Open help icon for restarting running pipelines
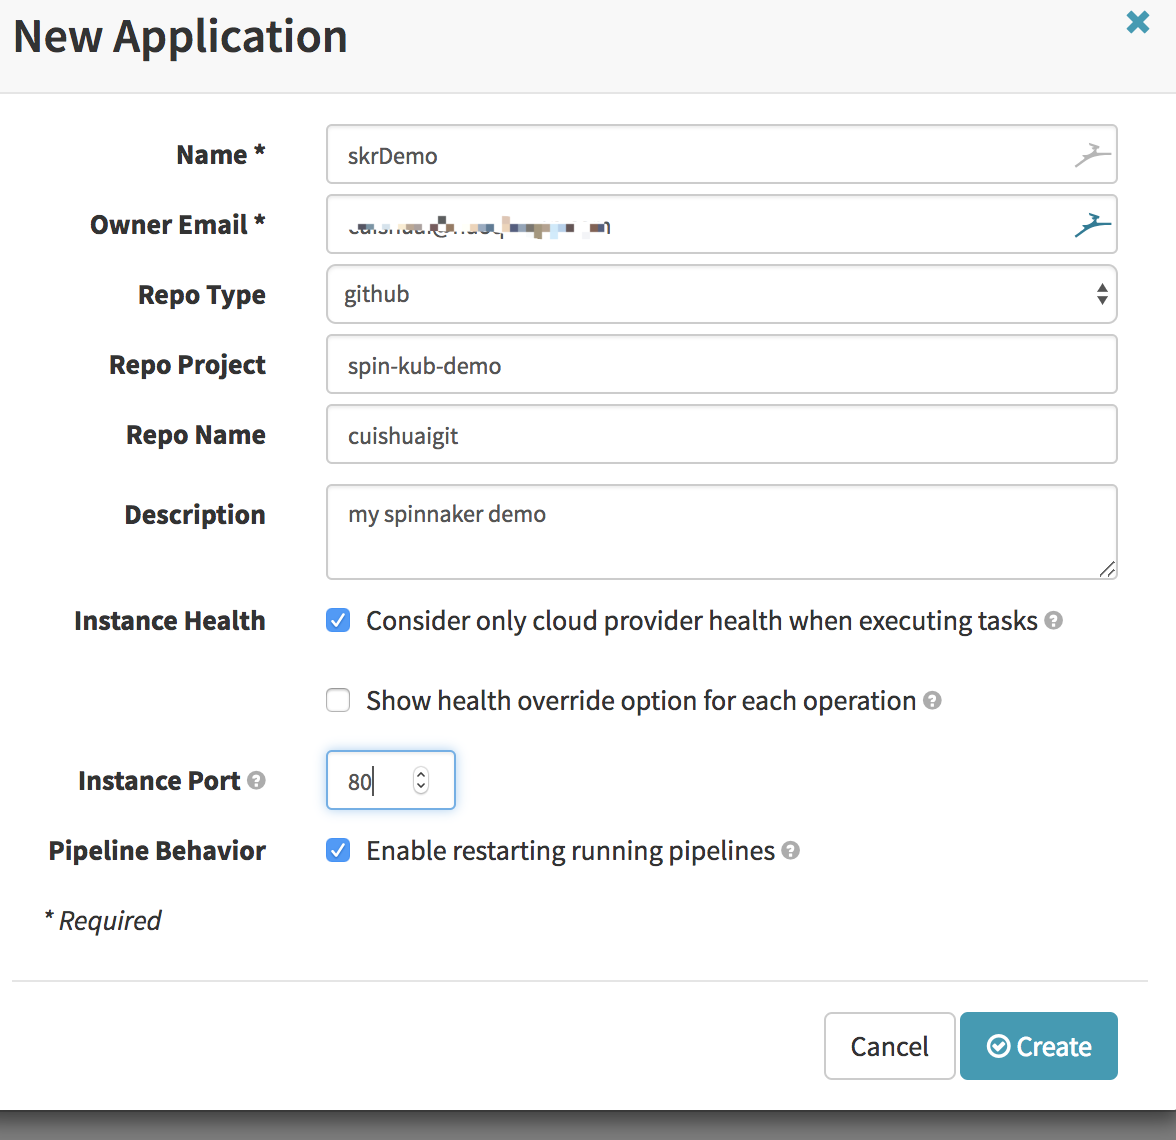Viewport: 1176px width, 1140px height. [x=790, y=851]
